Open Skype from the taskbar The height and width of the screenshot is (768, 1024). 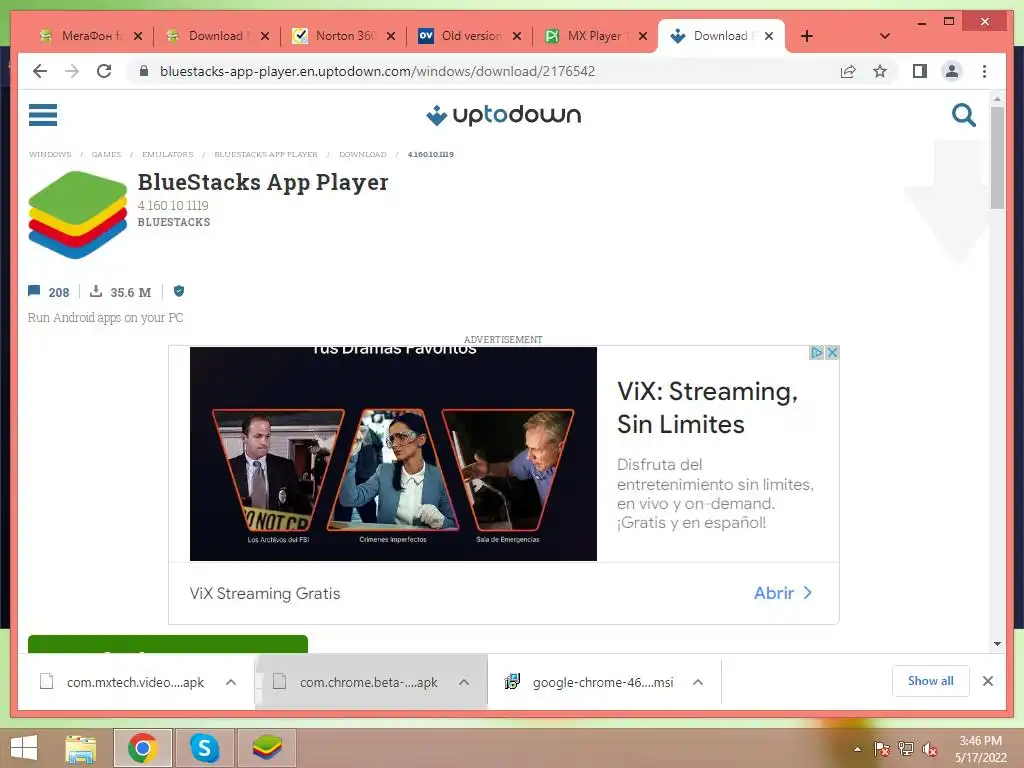(x=204, y=748)
